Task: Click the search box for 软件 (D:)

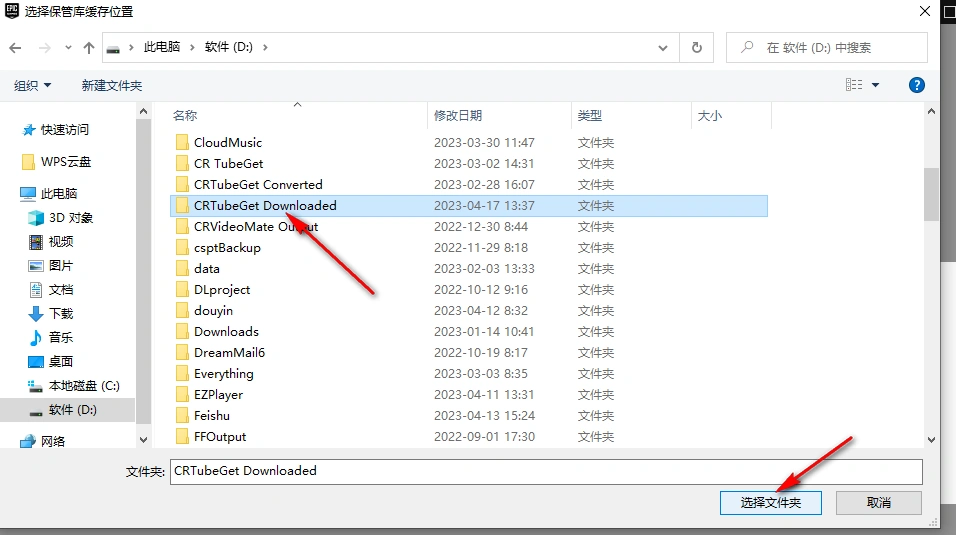Action: (827, 48)
